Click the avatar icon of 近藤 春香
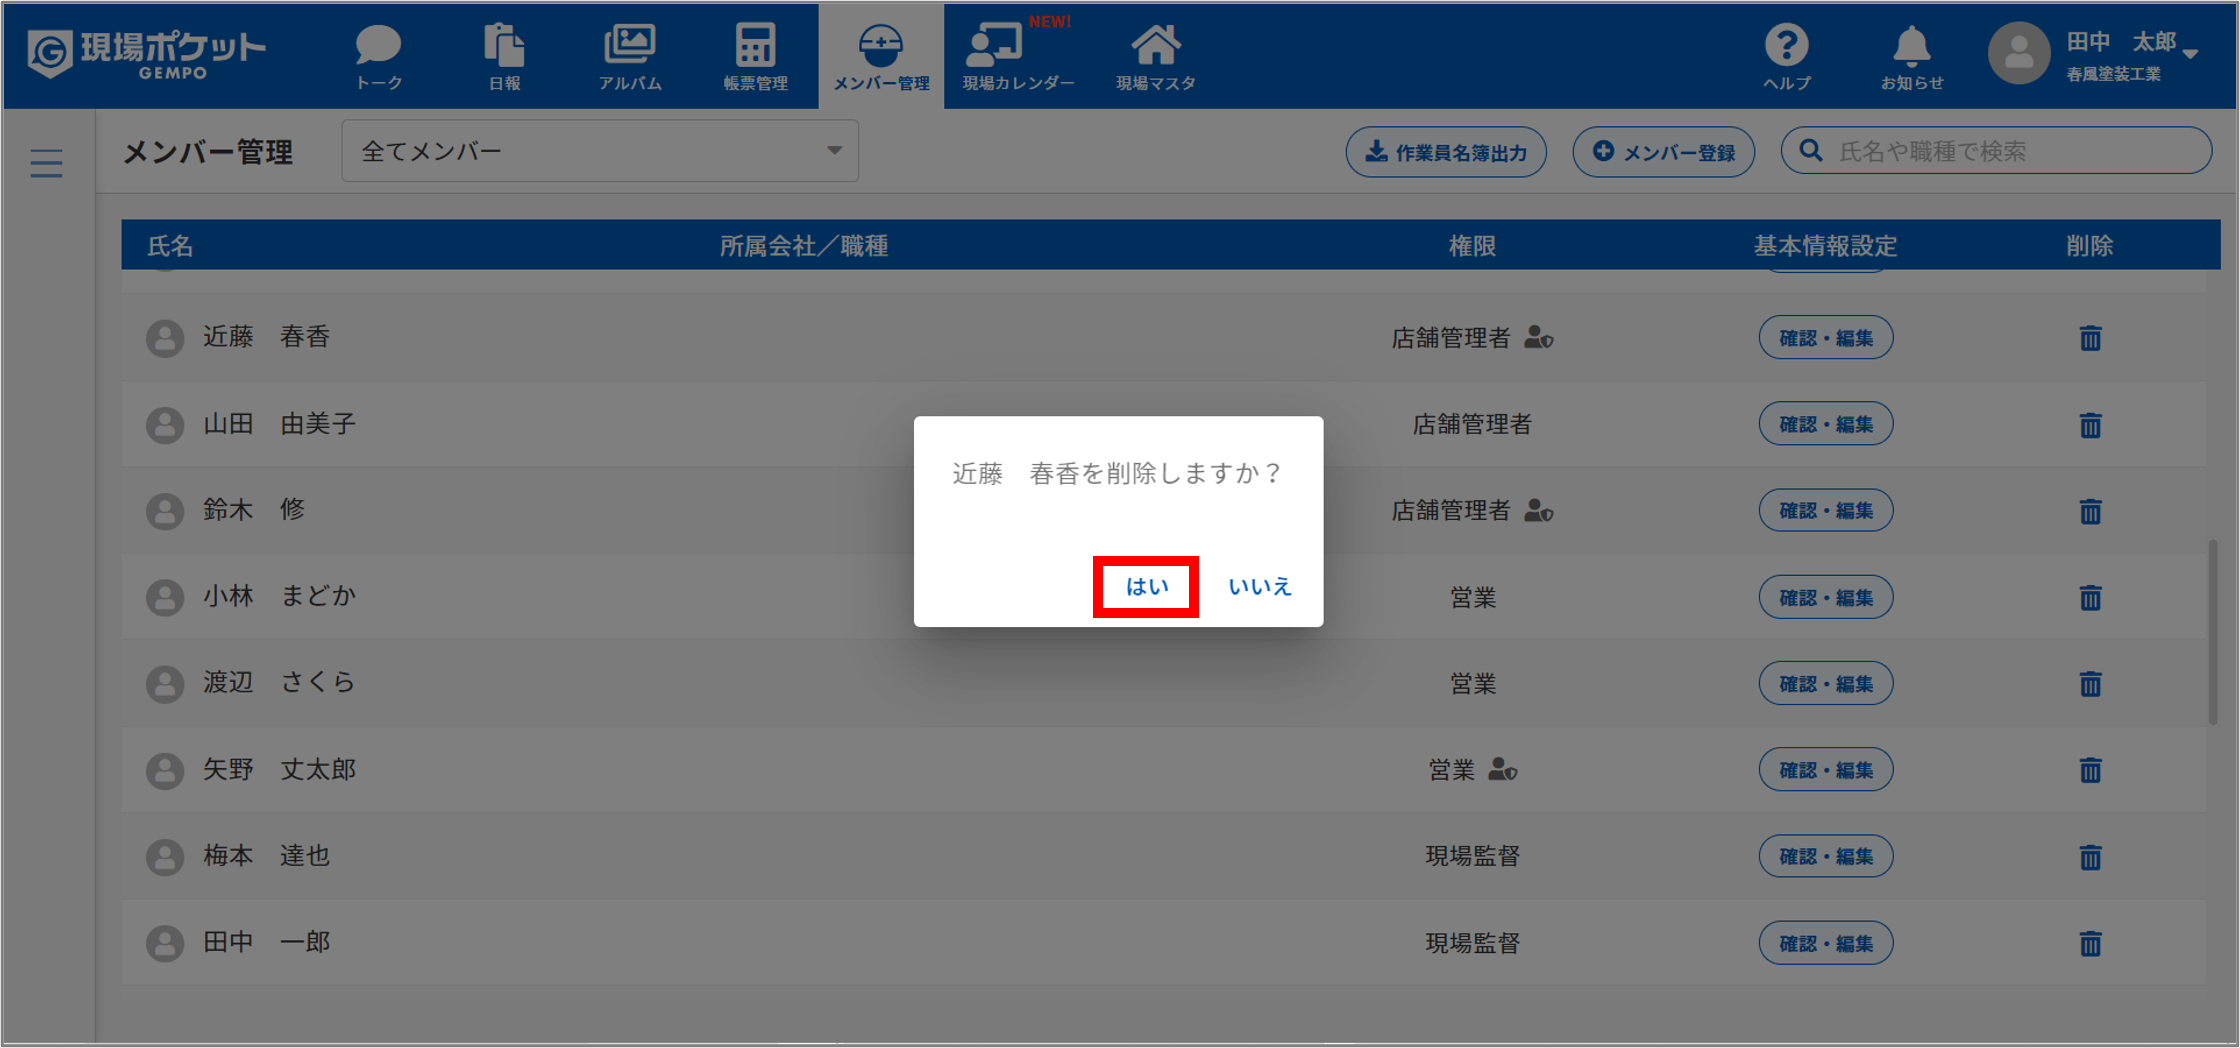This screenshot has width=2240, height=1048. [x=165, y=338]
